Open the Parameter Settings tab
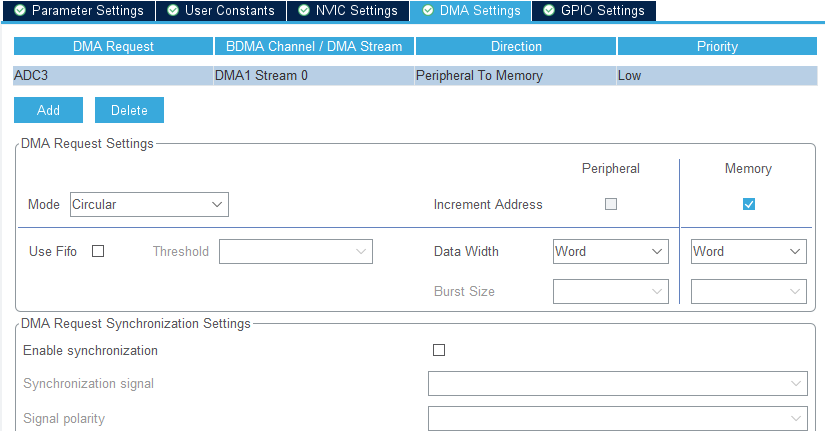This screenshot has width=825, height=431. coord(79,11)
